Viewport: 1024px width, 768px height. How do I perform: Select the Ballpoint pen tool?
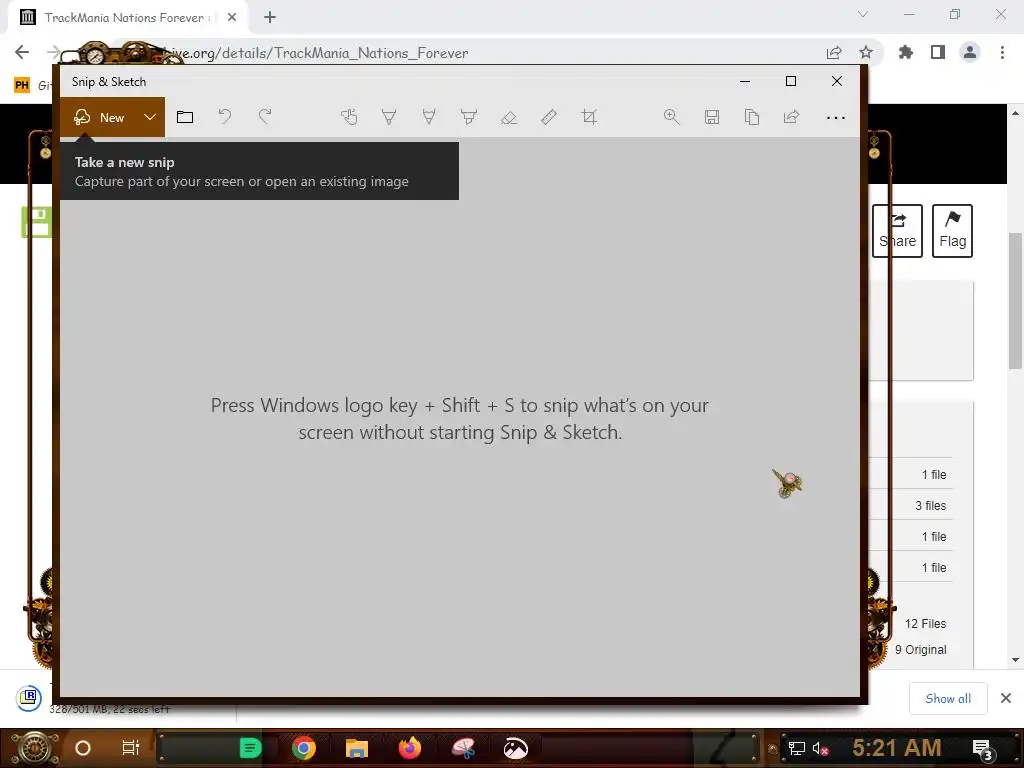click(x=389, y=117)
